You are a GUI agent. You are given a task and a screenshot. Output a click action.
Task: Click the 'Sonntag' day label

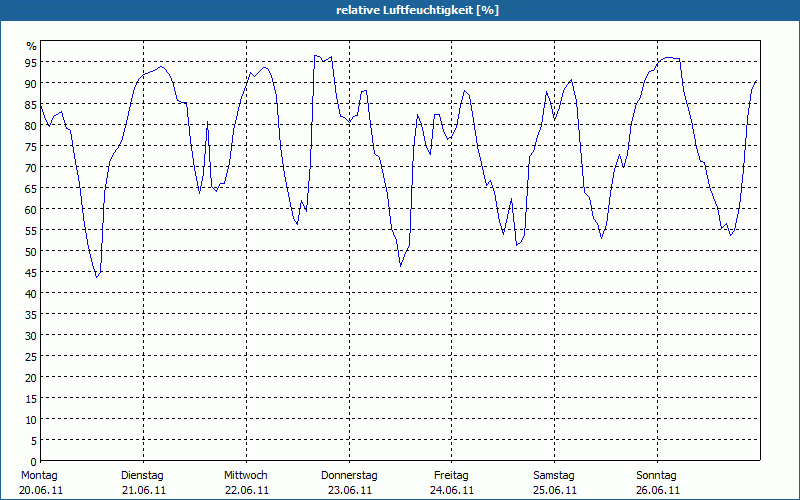656,476
